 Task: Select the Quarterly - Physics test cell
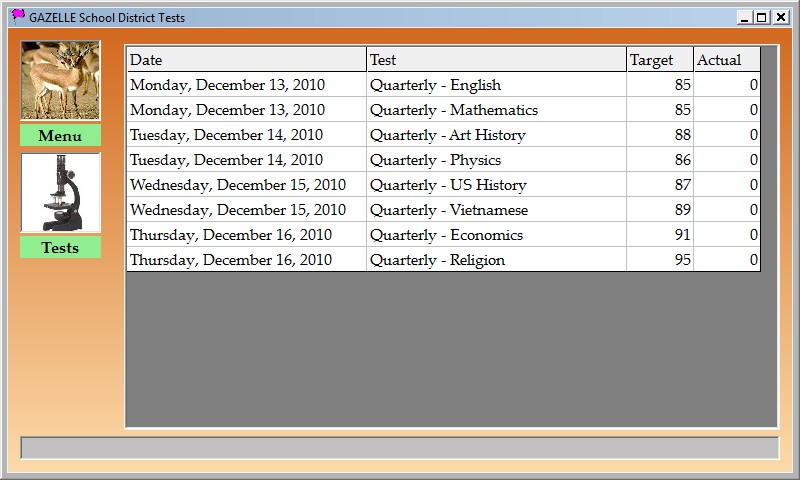pos(496,160)
